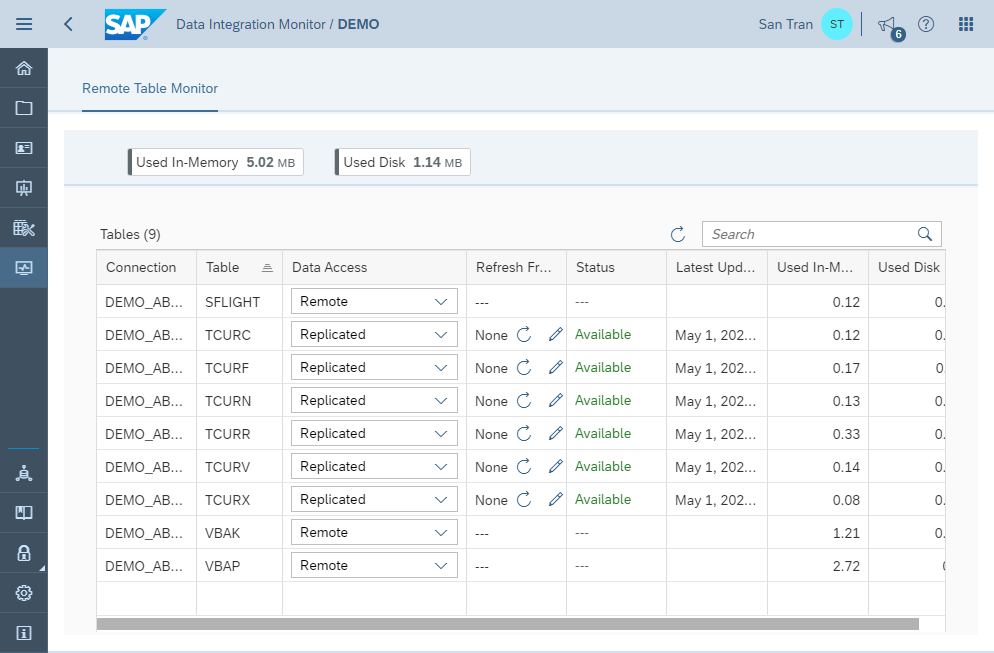This screenshot has width=994, height=653.
Task: Open the help question mark icon
Action: point(925,24)
